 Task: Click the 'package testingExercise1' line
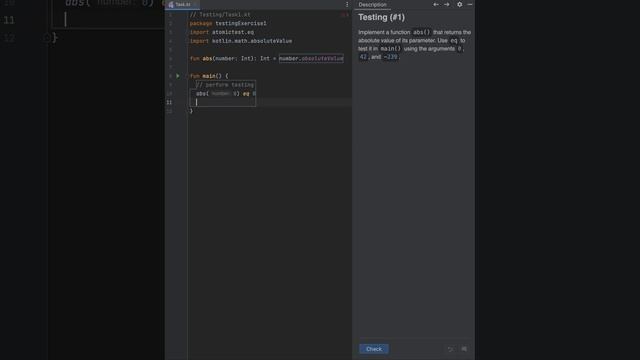[x=228, y=23]
